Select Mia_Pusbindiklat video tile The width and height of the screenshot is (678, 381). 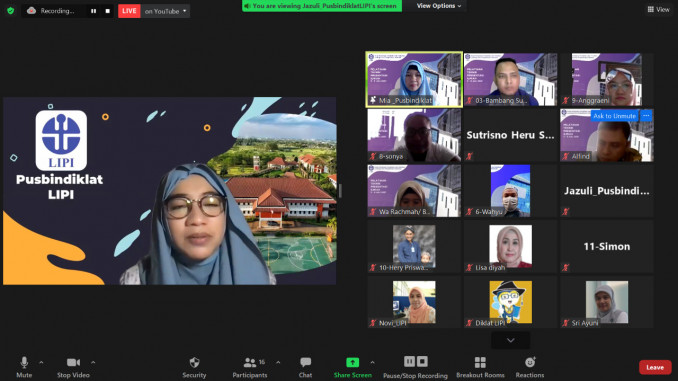(x=414, y=79)
